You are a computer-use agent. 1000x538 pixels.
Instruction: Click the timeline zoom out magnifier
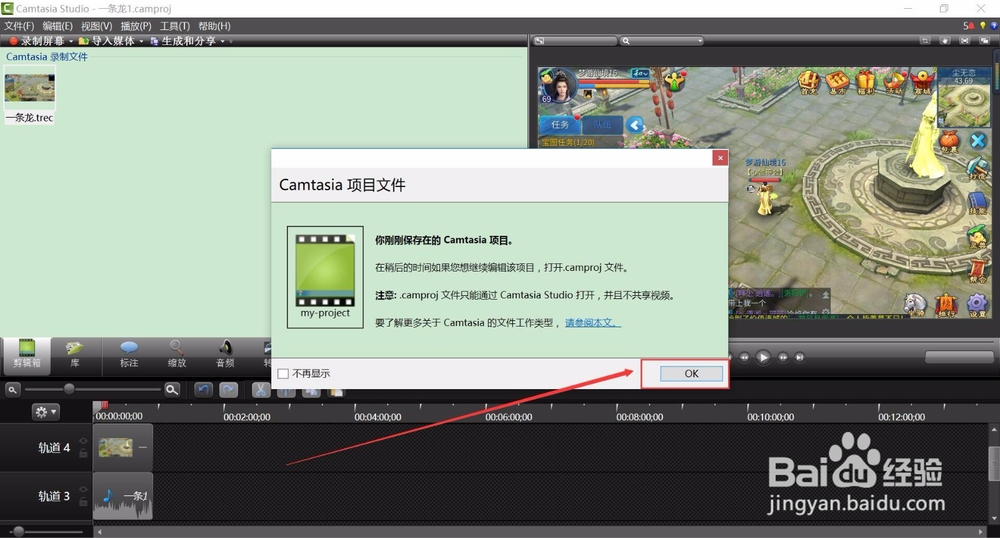(x=12, y=389)
